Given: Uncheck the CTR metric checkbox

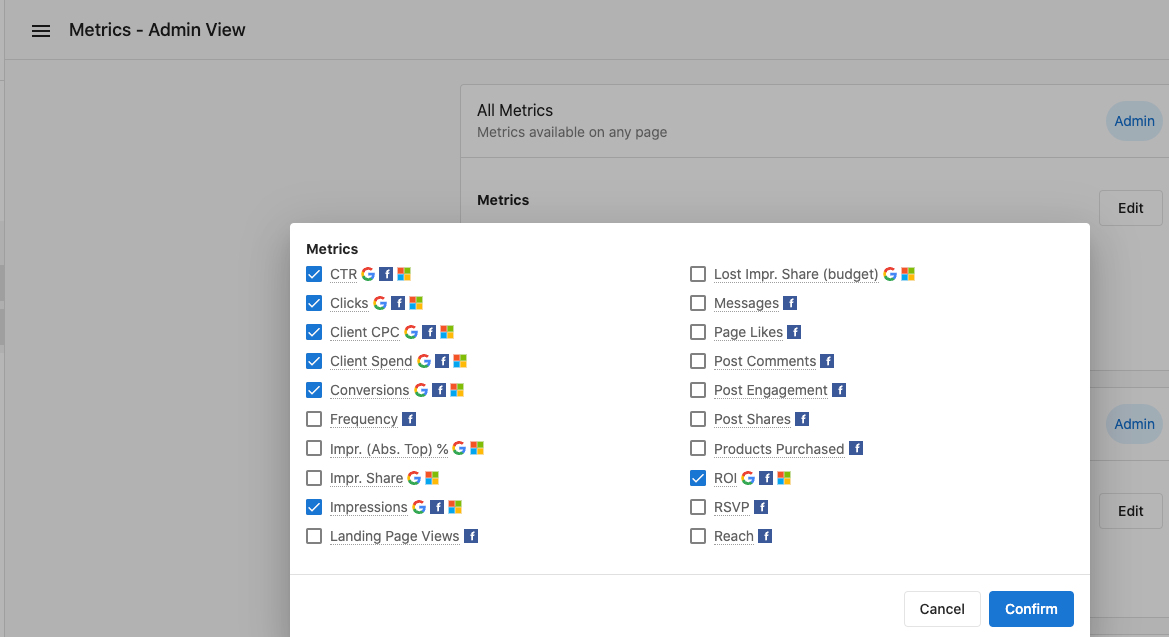Looking at the screenshot, I should (x=314, y=273).
